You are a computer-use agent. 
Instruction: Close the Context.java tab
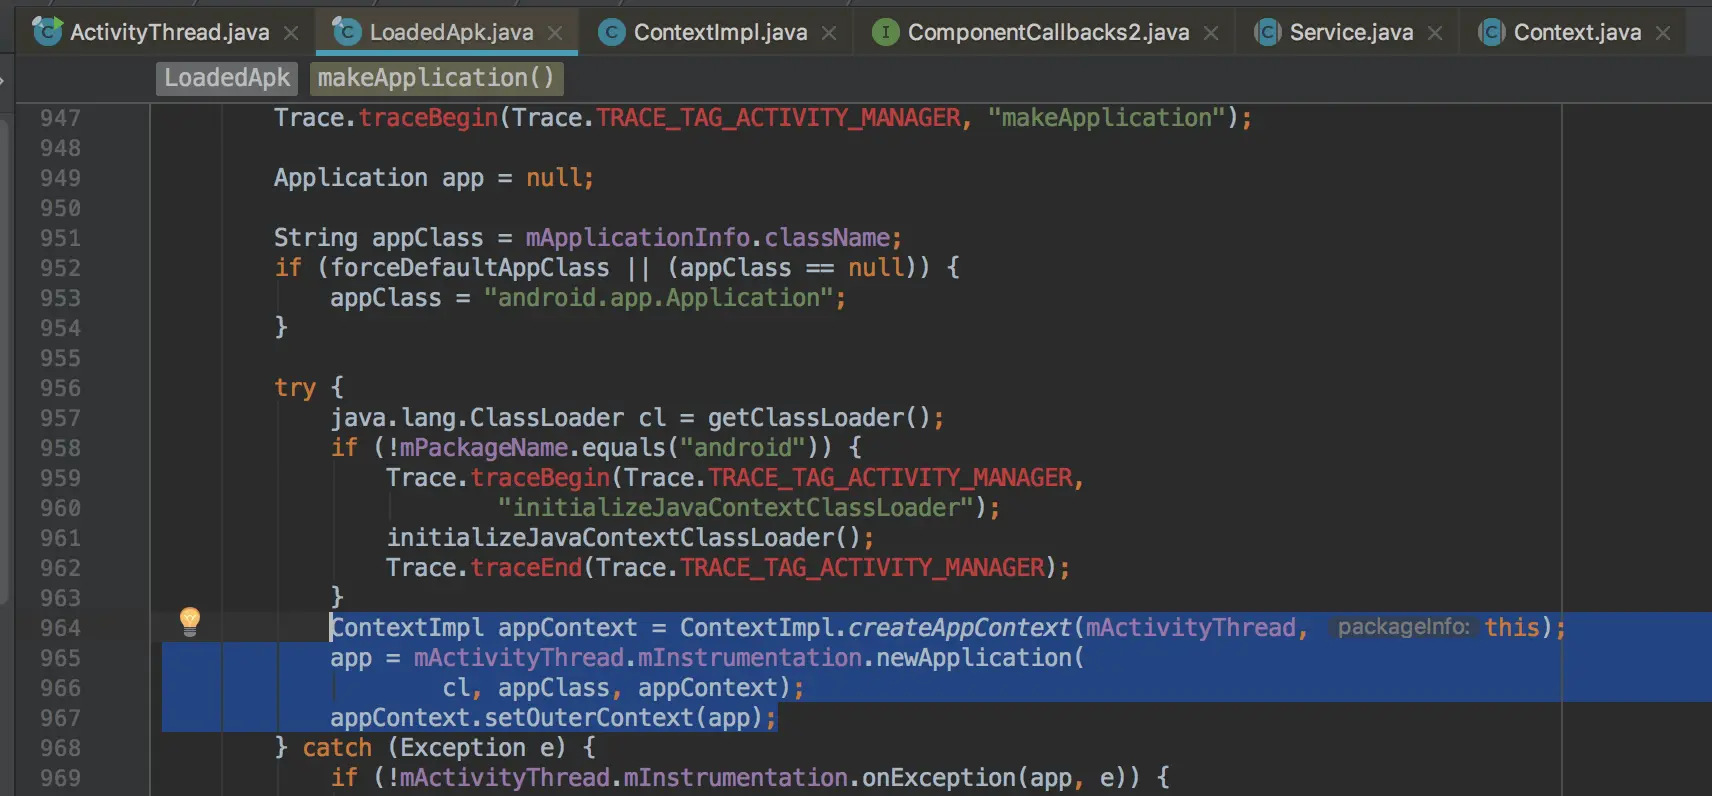point(1663,33)
